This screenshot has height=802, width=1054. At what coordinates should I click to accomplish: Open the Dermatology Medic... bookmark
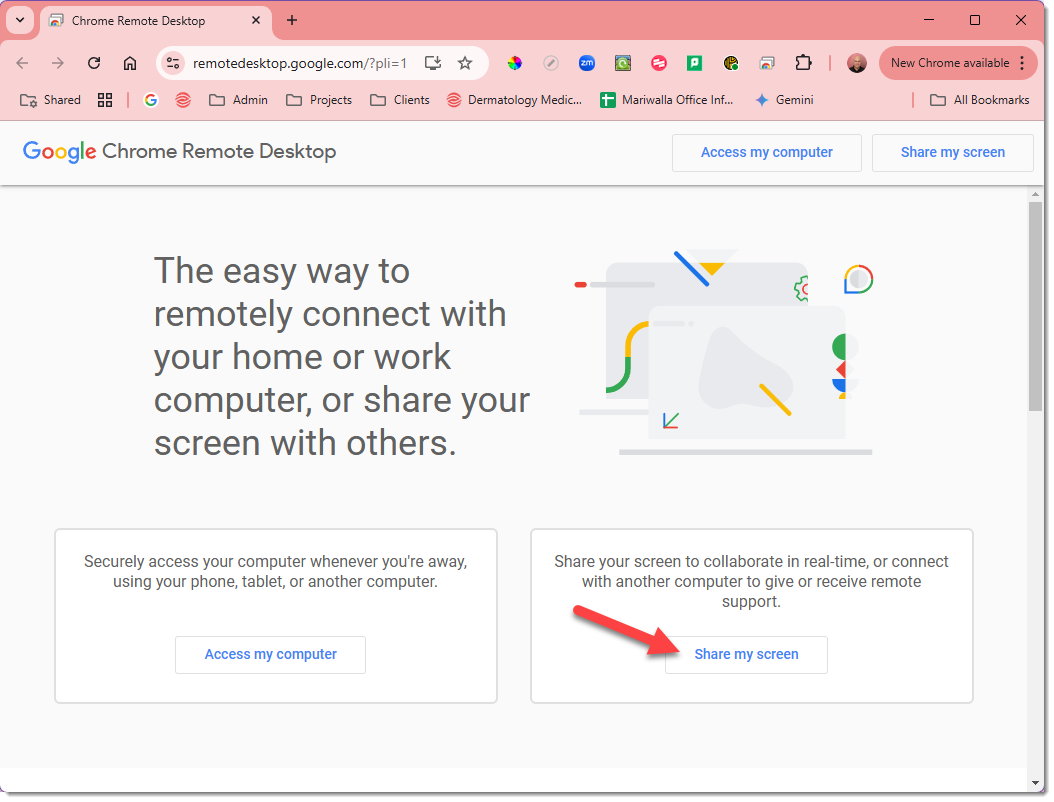click(x=515, y=100)
